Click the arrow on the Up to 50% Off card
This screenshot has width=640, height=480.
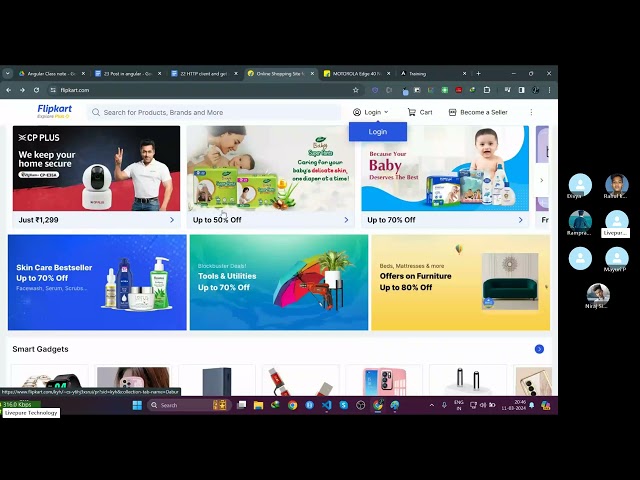(x=346, y=220)
